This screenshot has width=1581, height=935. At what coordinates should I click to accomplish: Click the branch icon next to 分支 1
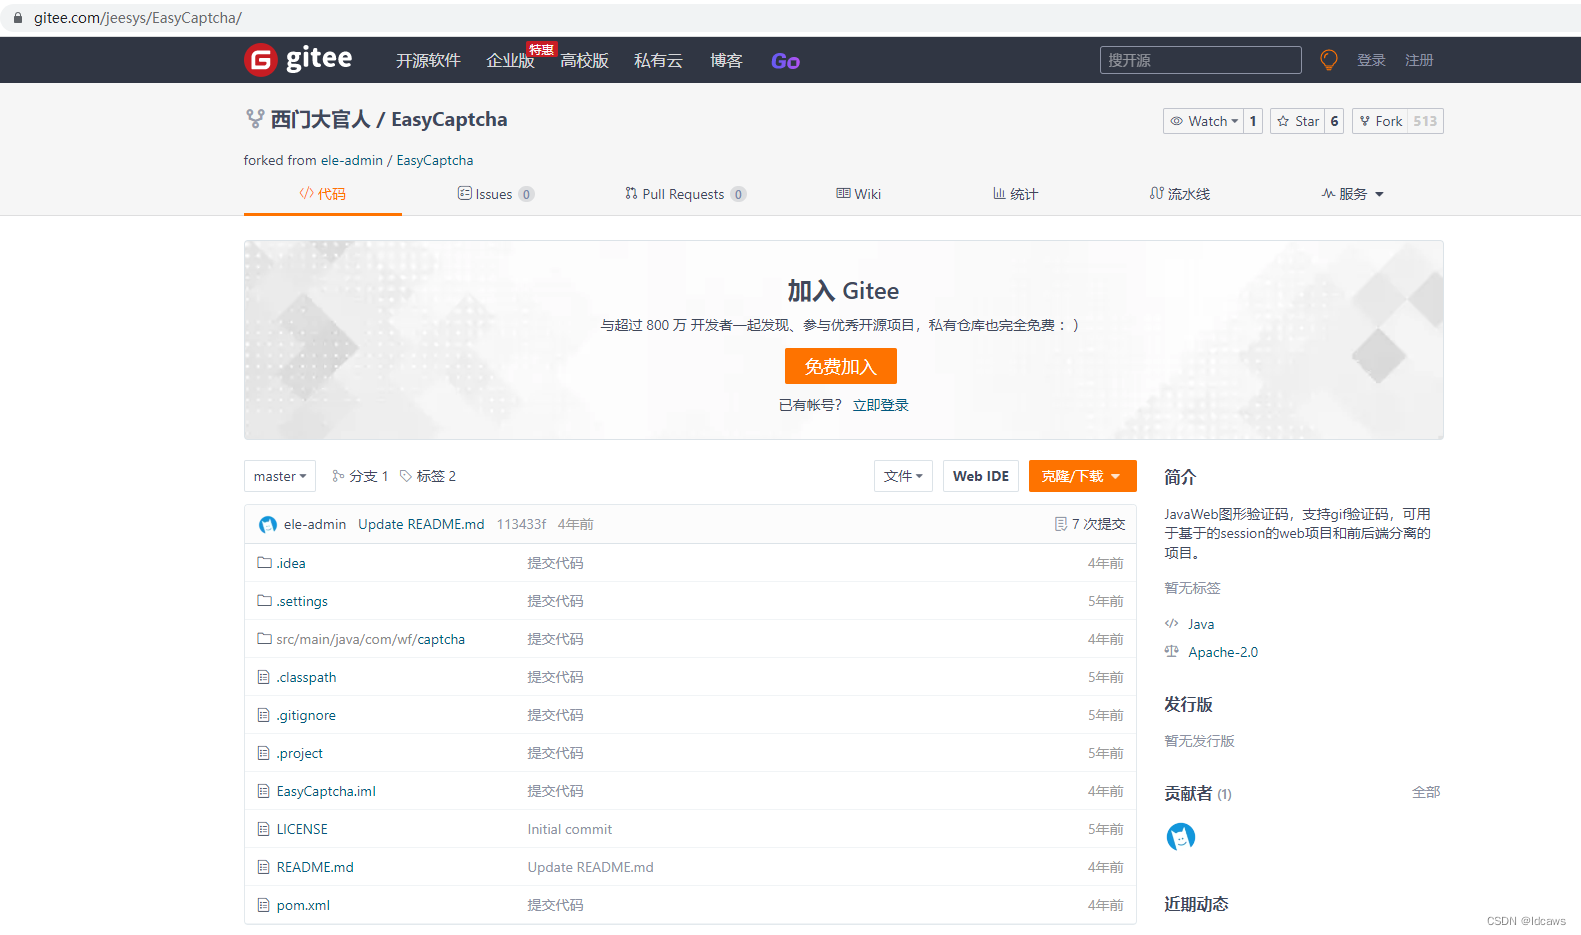[338, 476]
